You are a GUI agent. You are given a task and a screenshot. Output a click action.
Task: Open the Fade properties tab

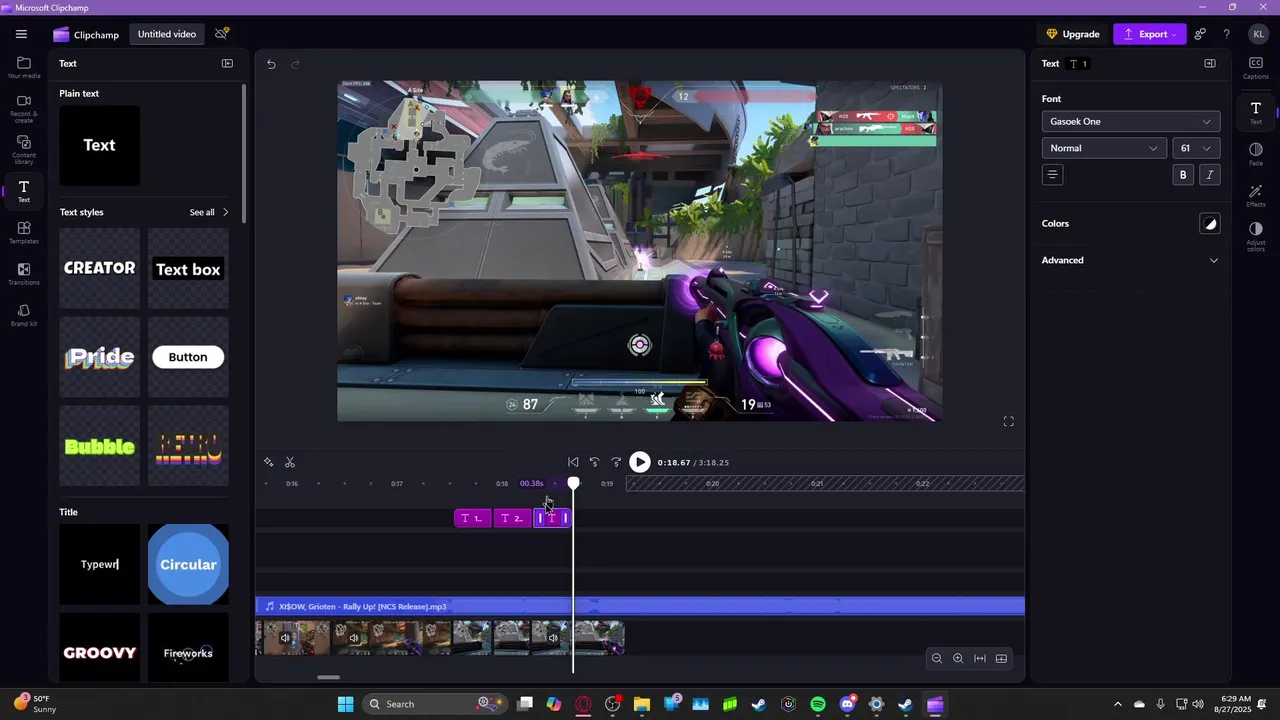tap(1255, 154)
